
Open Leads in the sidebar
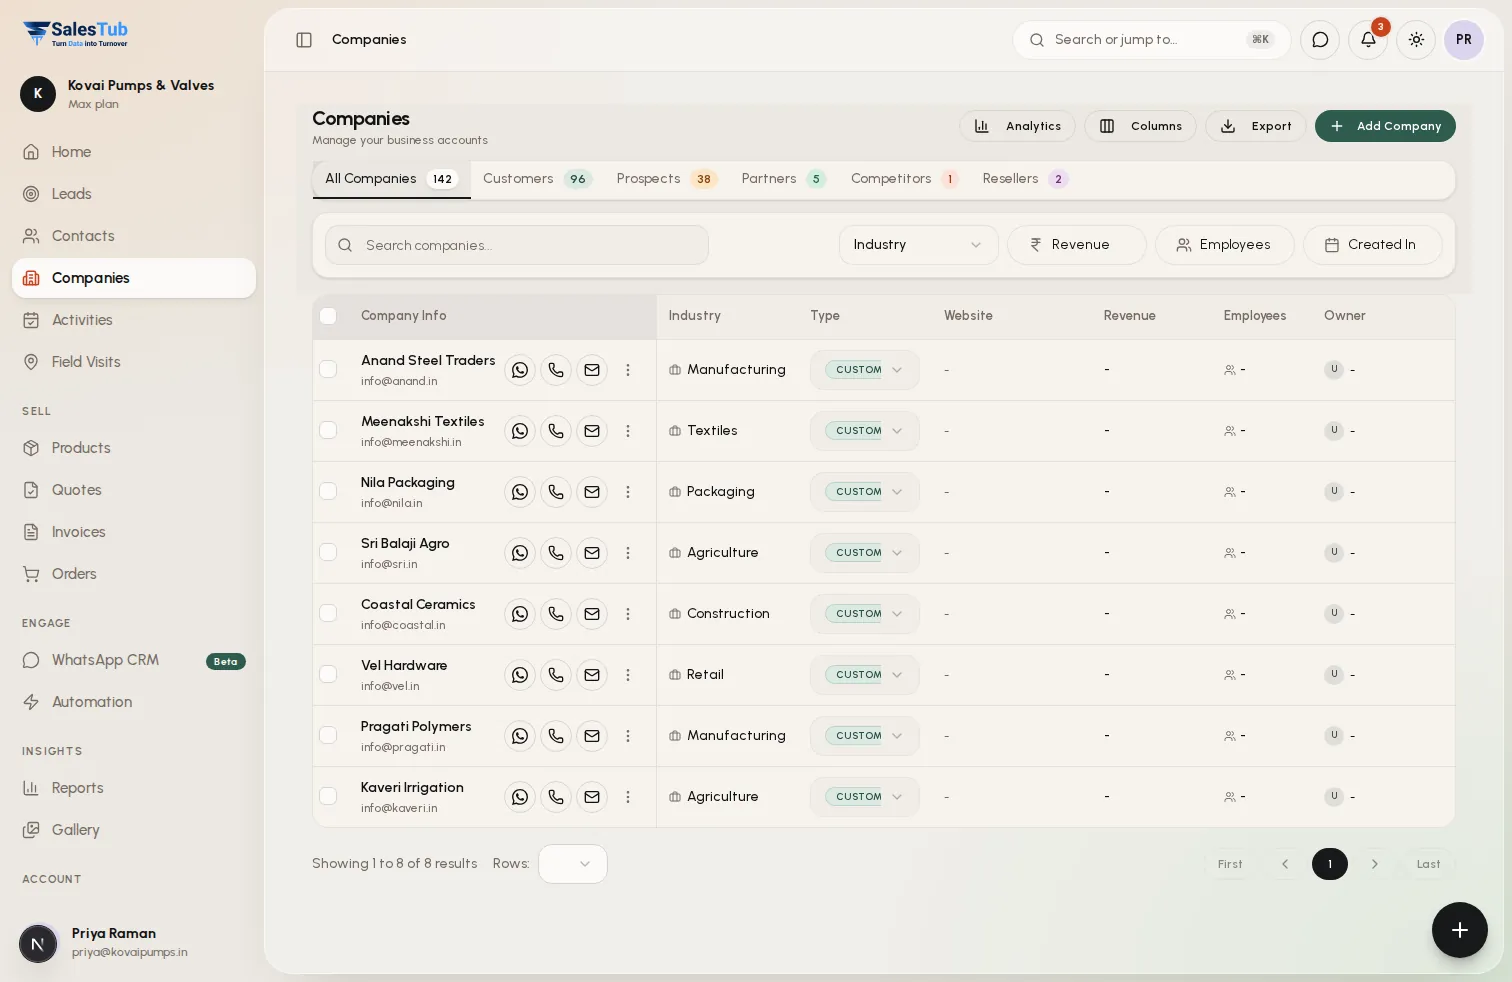click(134, 194)
